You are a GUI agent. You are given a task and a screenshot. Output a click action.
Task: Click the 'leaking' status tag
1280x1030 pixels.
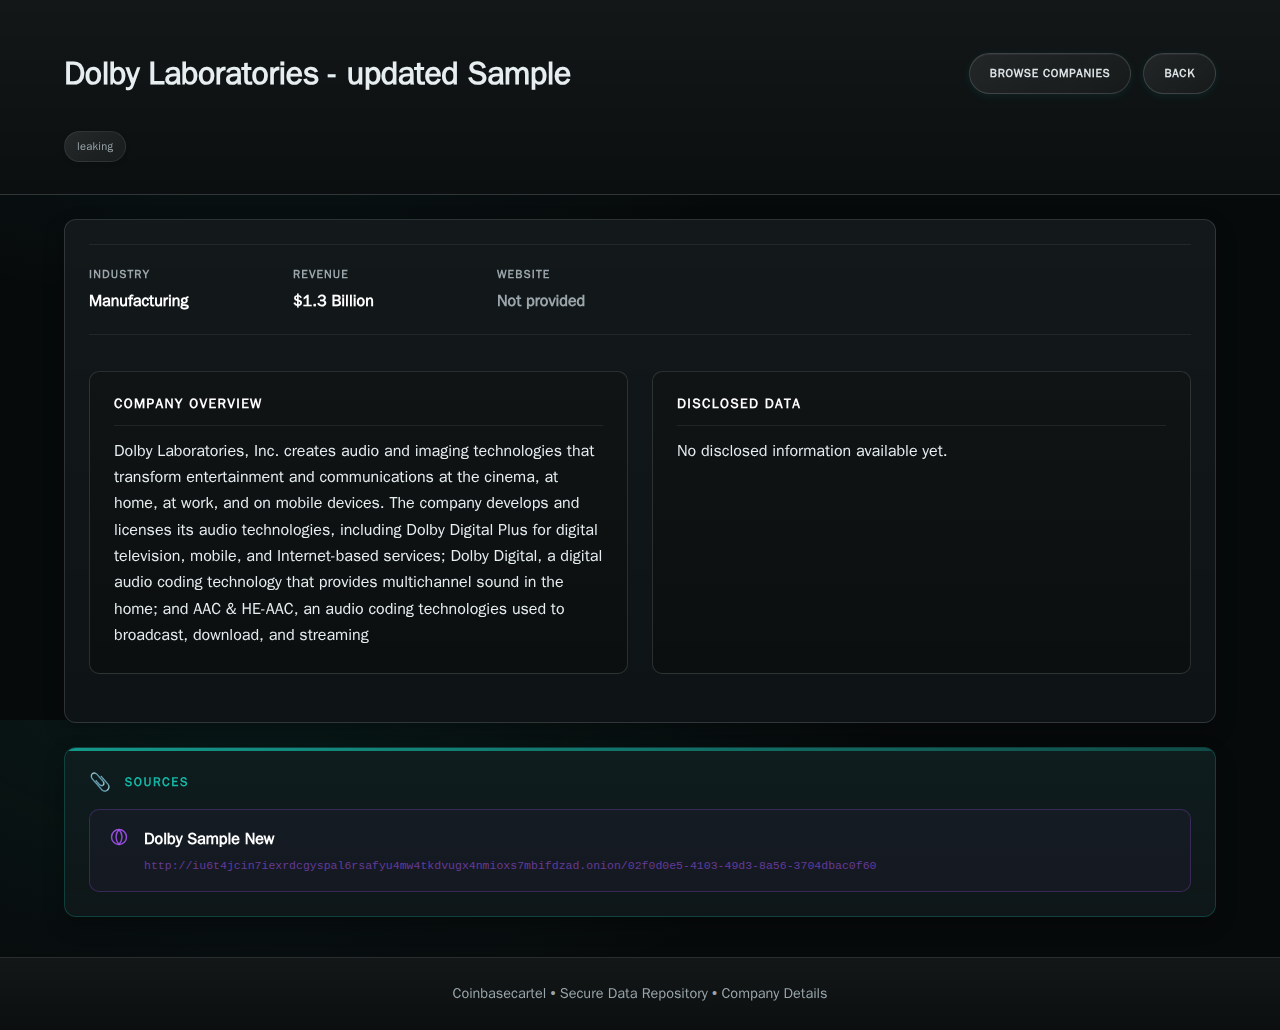(95, 146)
